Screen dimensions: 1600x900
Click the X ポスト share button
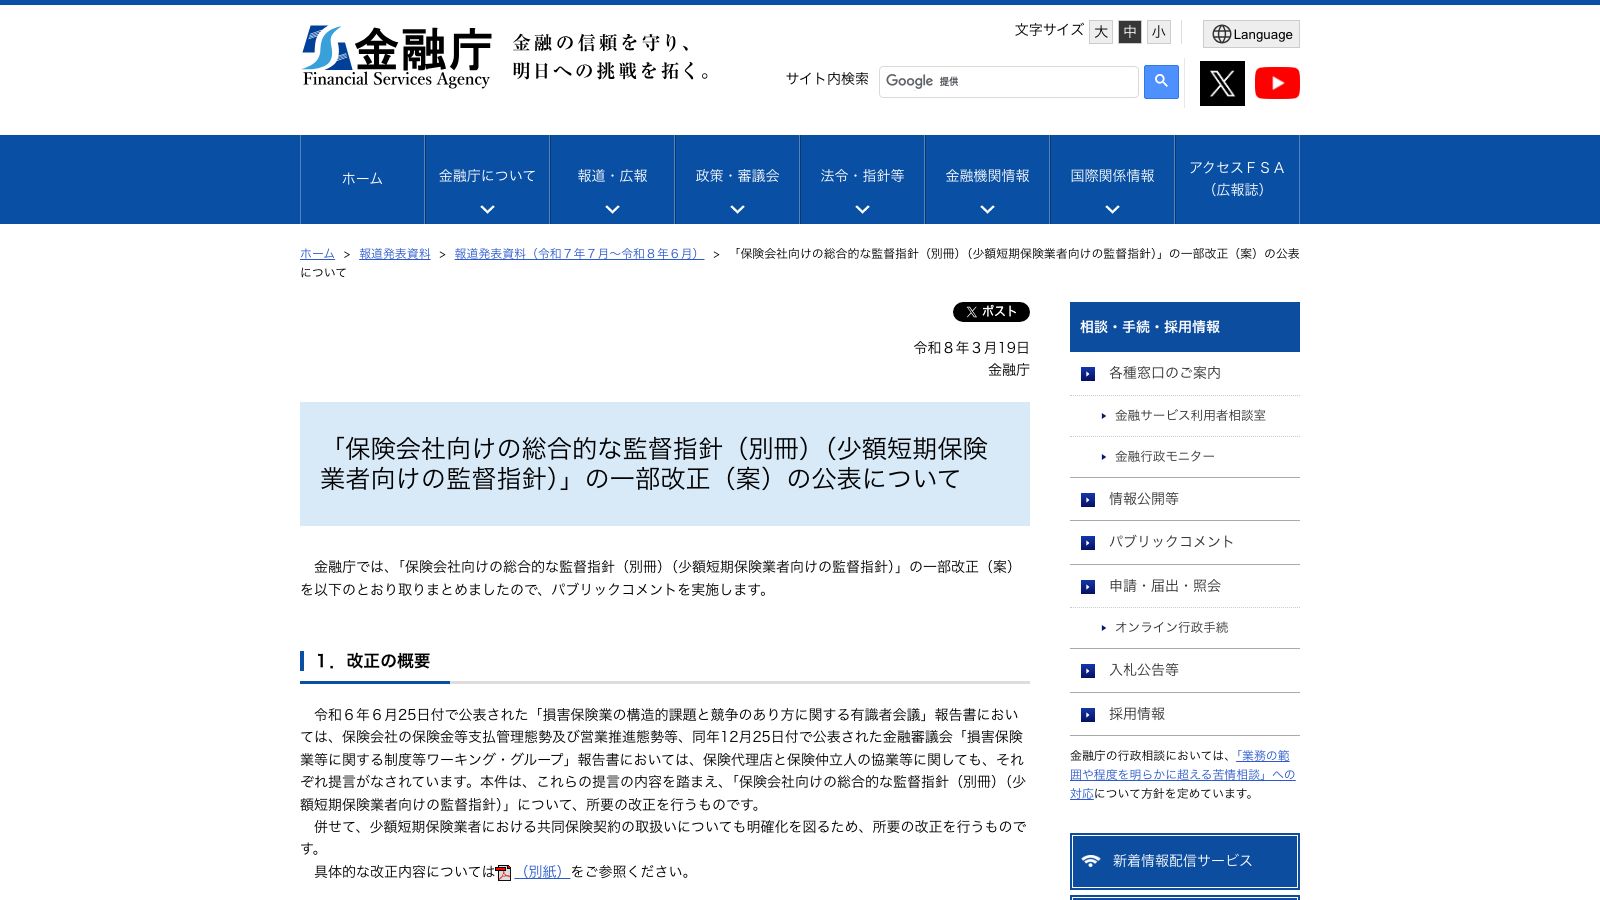(991, 312)
